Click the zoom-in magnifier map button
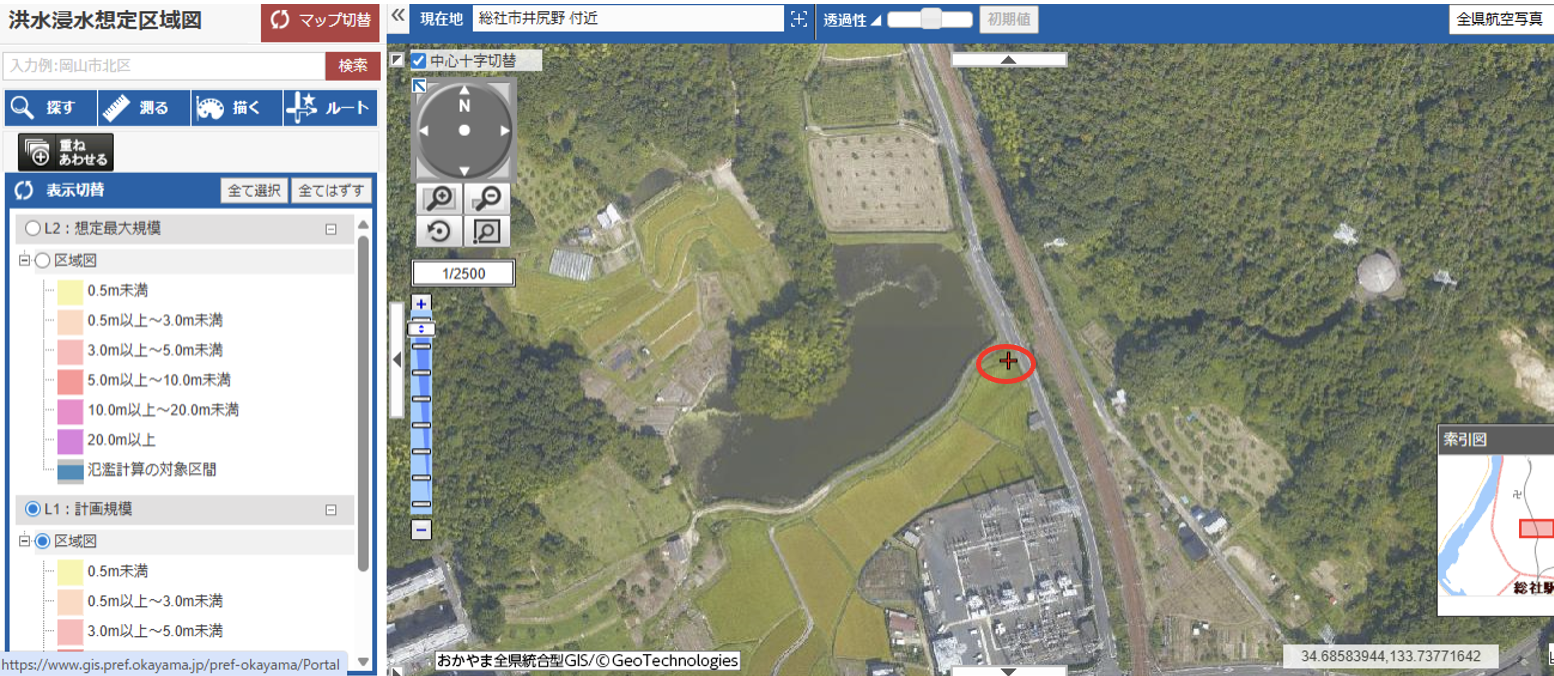 point(440,198)
